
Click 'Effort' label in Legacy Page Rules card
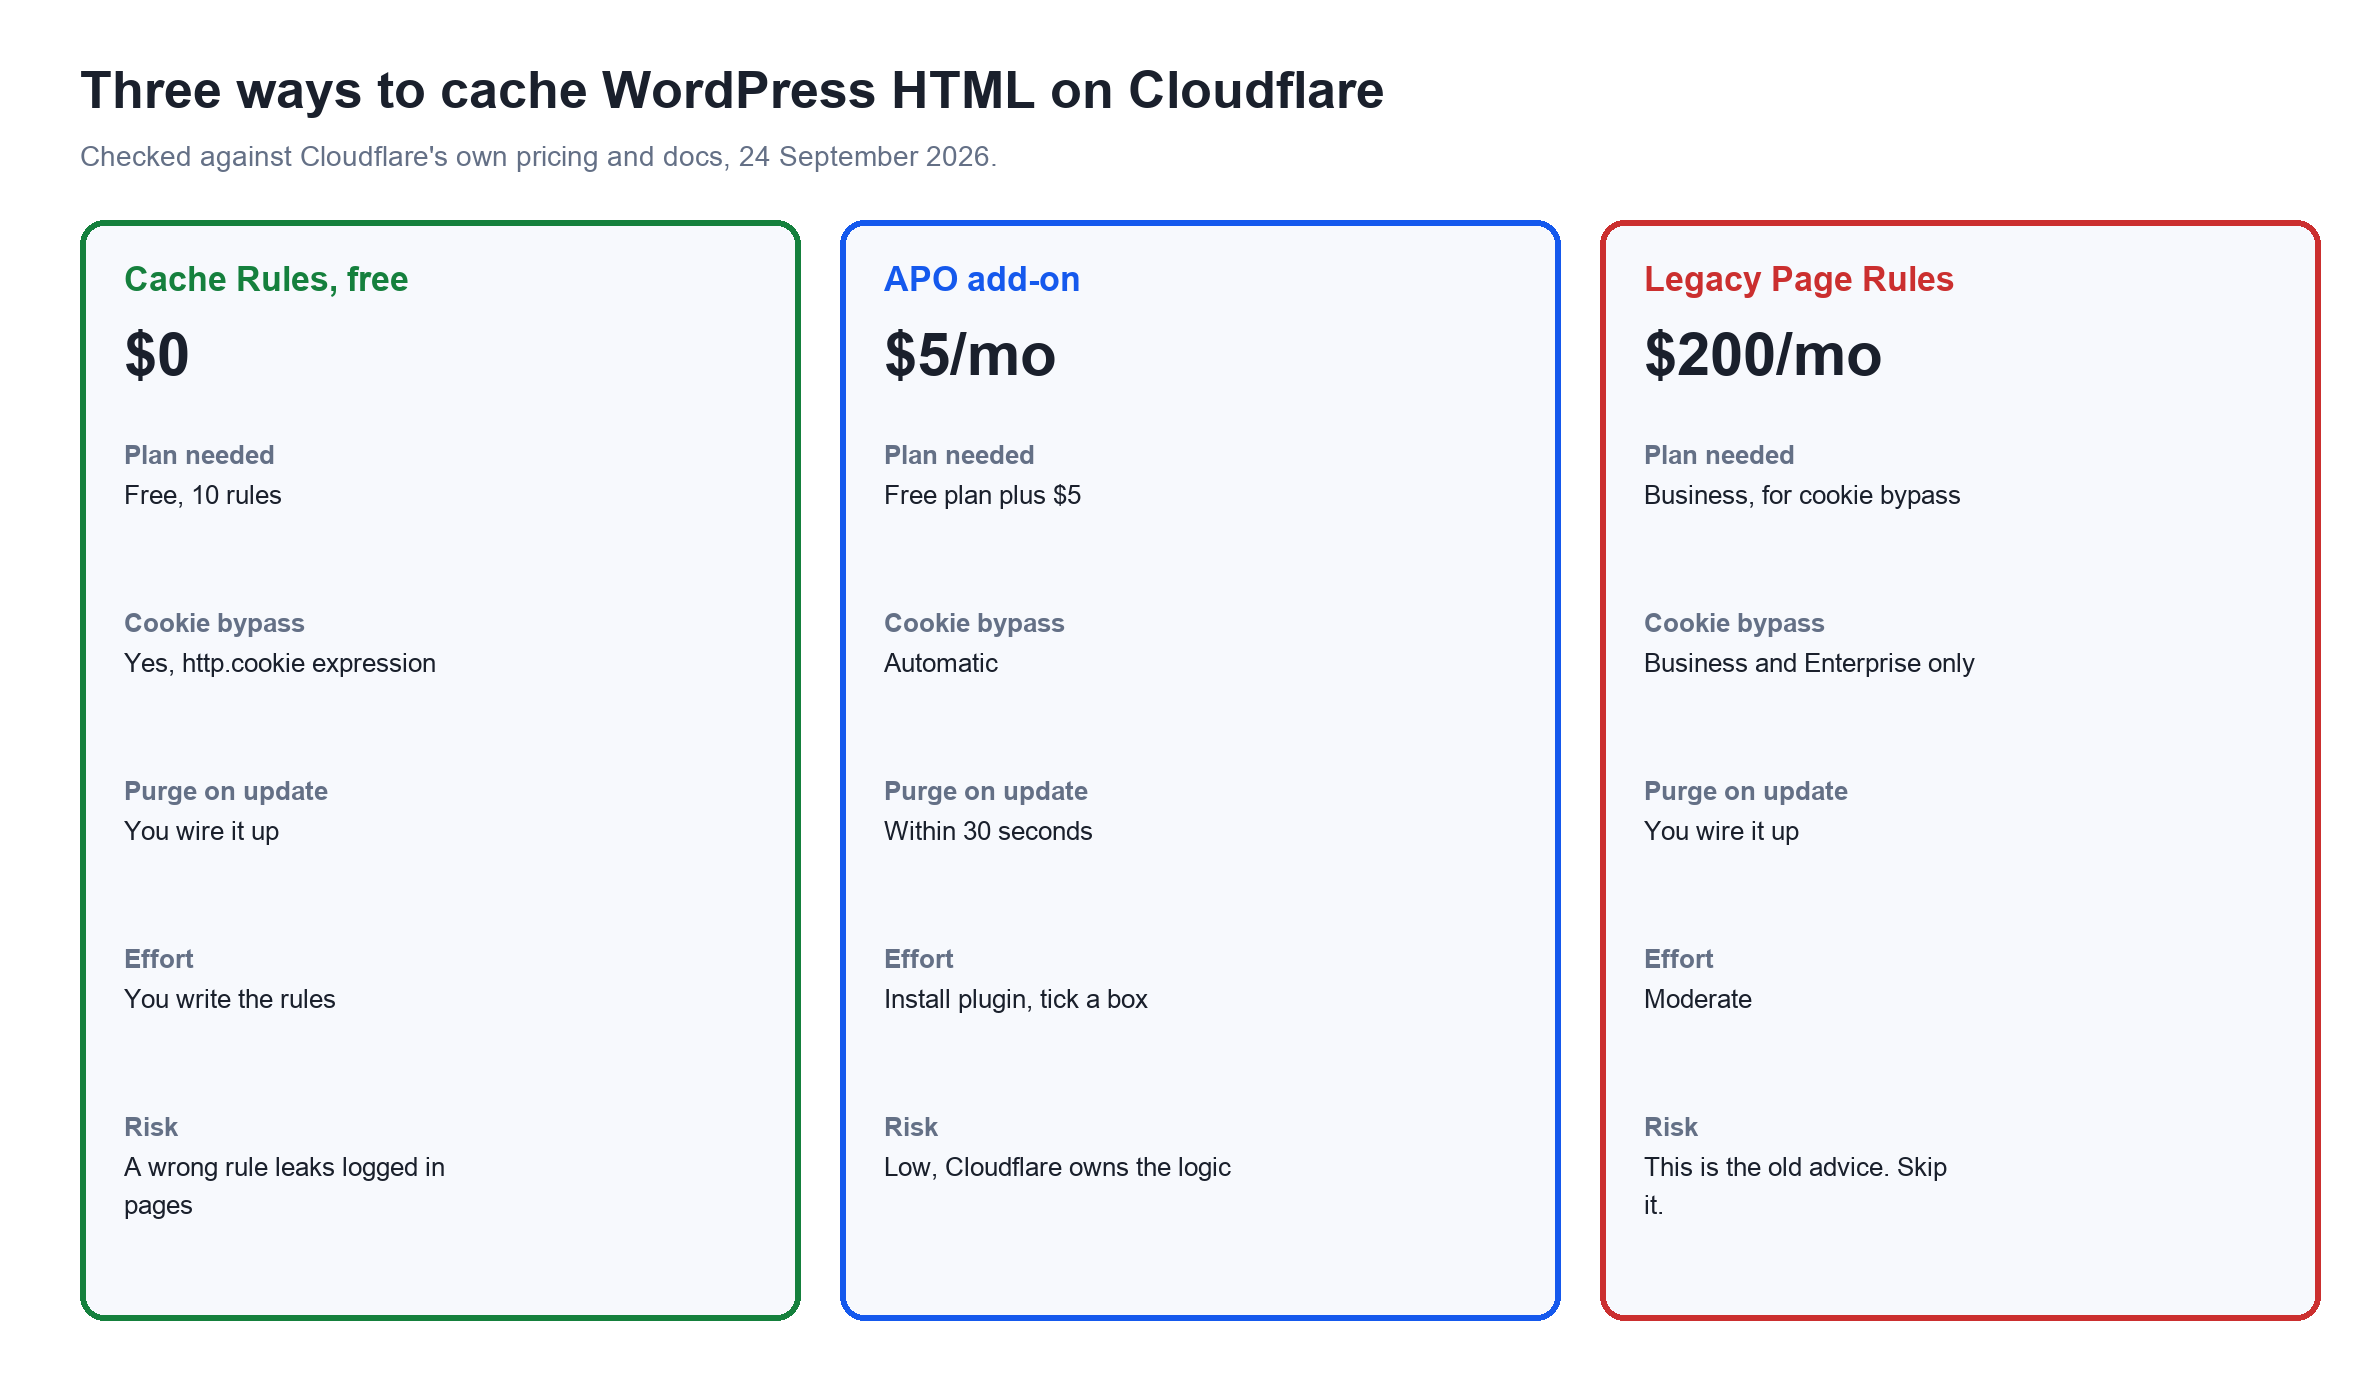coord(1679,959)
